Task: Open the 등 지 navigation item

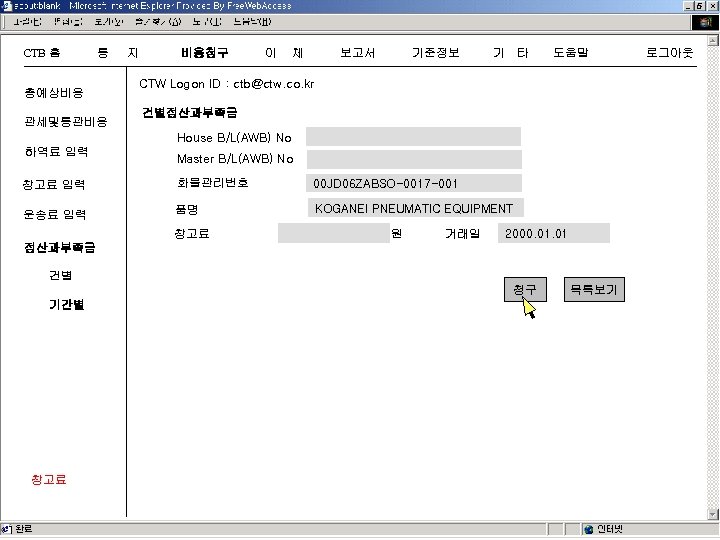Action: click(118, 53)
